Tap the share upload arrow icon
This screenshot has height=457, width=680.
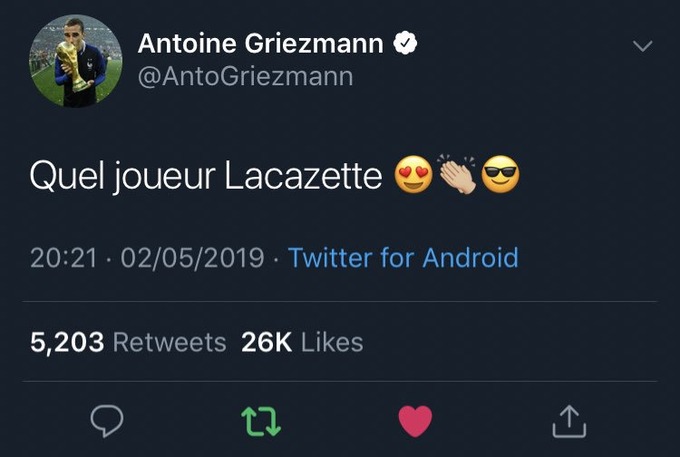(569, 421)
